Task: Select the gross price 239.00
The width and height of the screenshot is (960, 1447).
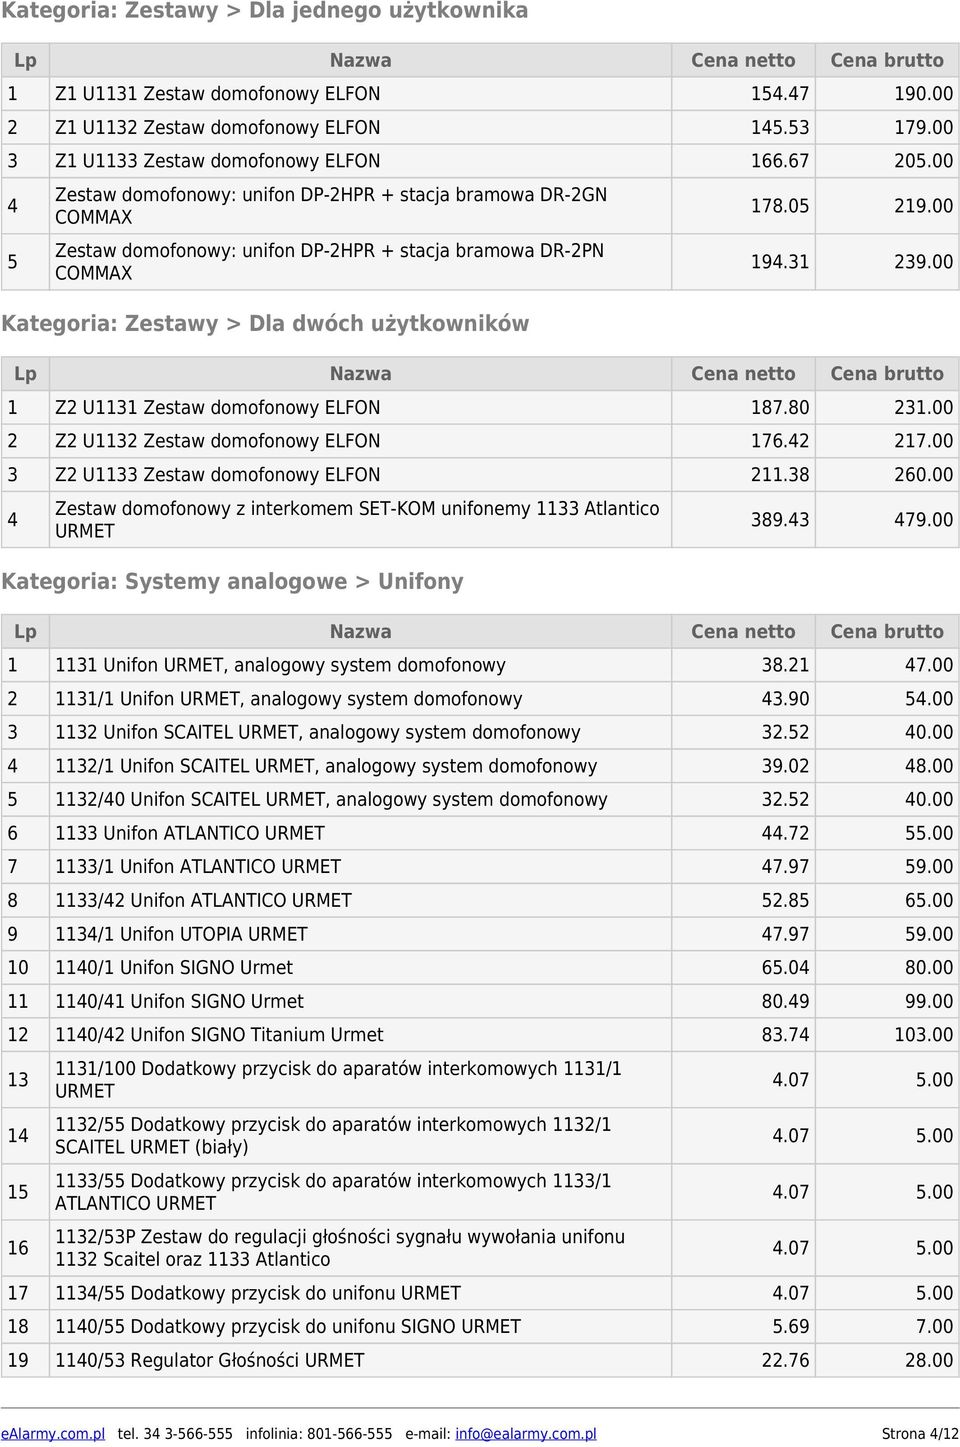Action: pos(923,262)
